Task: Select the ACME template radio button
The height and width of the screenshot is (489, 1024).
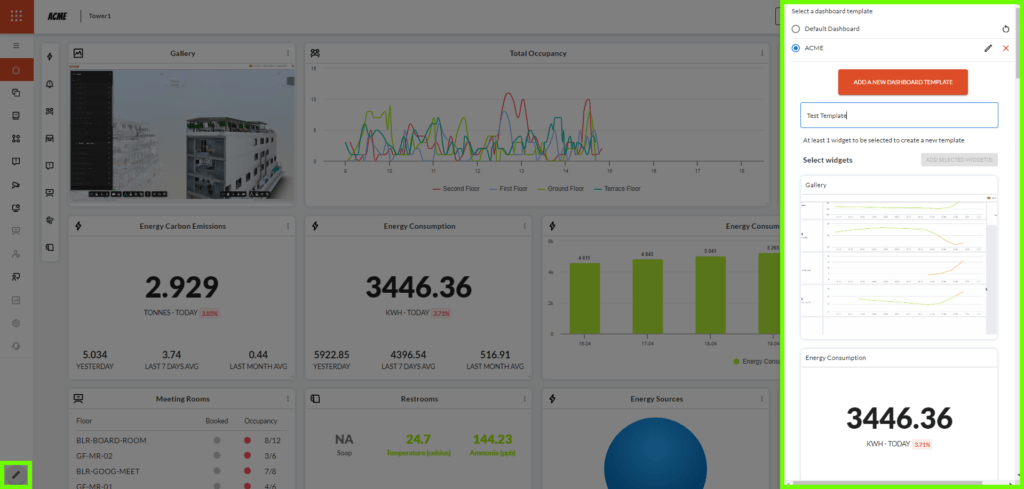Action: coord(796,48)
